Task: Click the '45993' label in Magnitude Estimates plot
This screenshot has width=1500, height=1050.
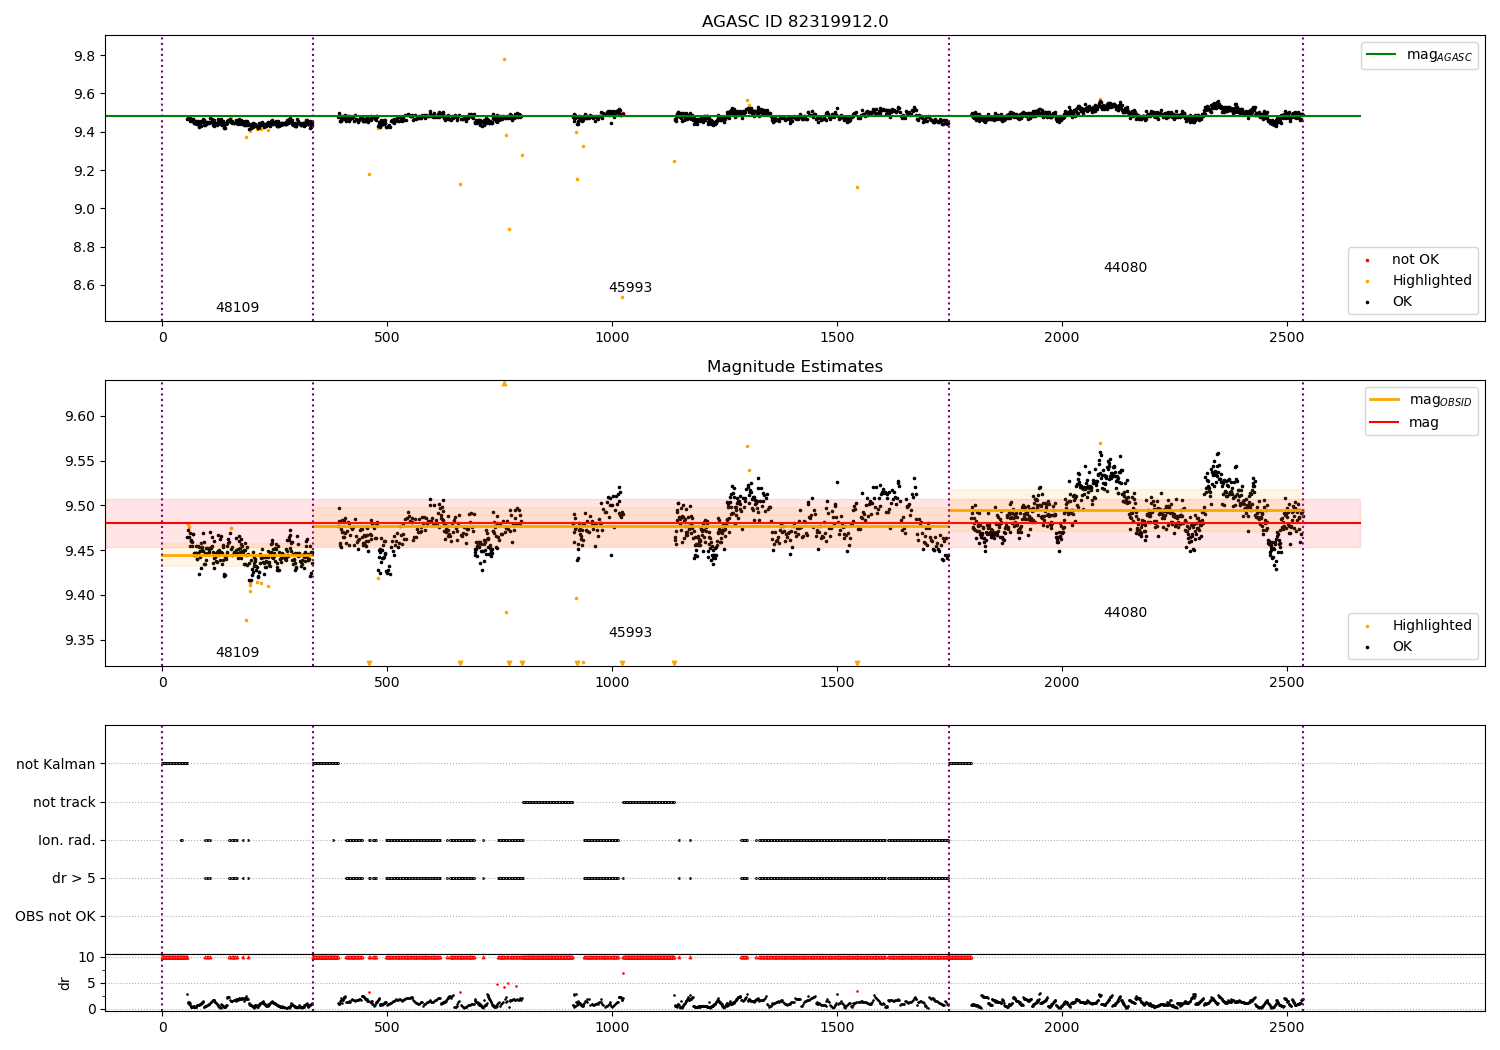Action: (x=630, y=633)
